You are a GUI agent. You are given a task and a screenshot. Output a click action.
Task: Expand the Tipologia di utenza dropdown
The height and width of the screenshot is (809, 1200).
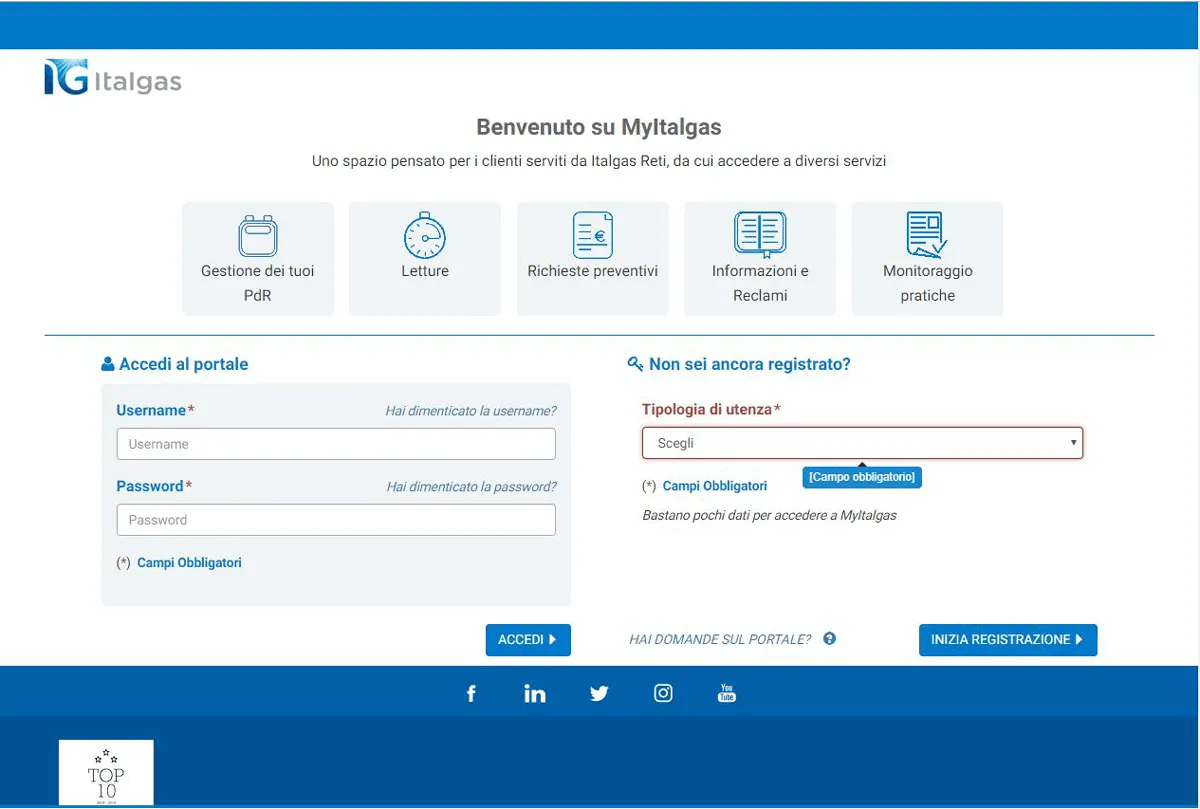(862, 443)
